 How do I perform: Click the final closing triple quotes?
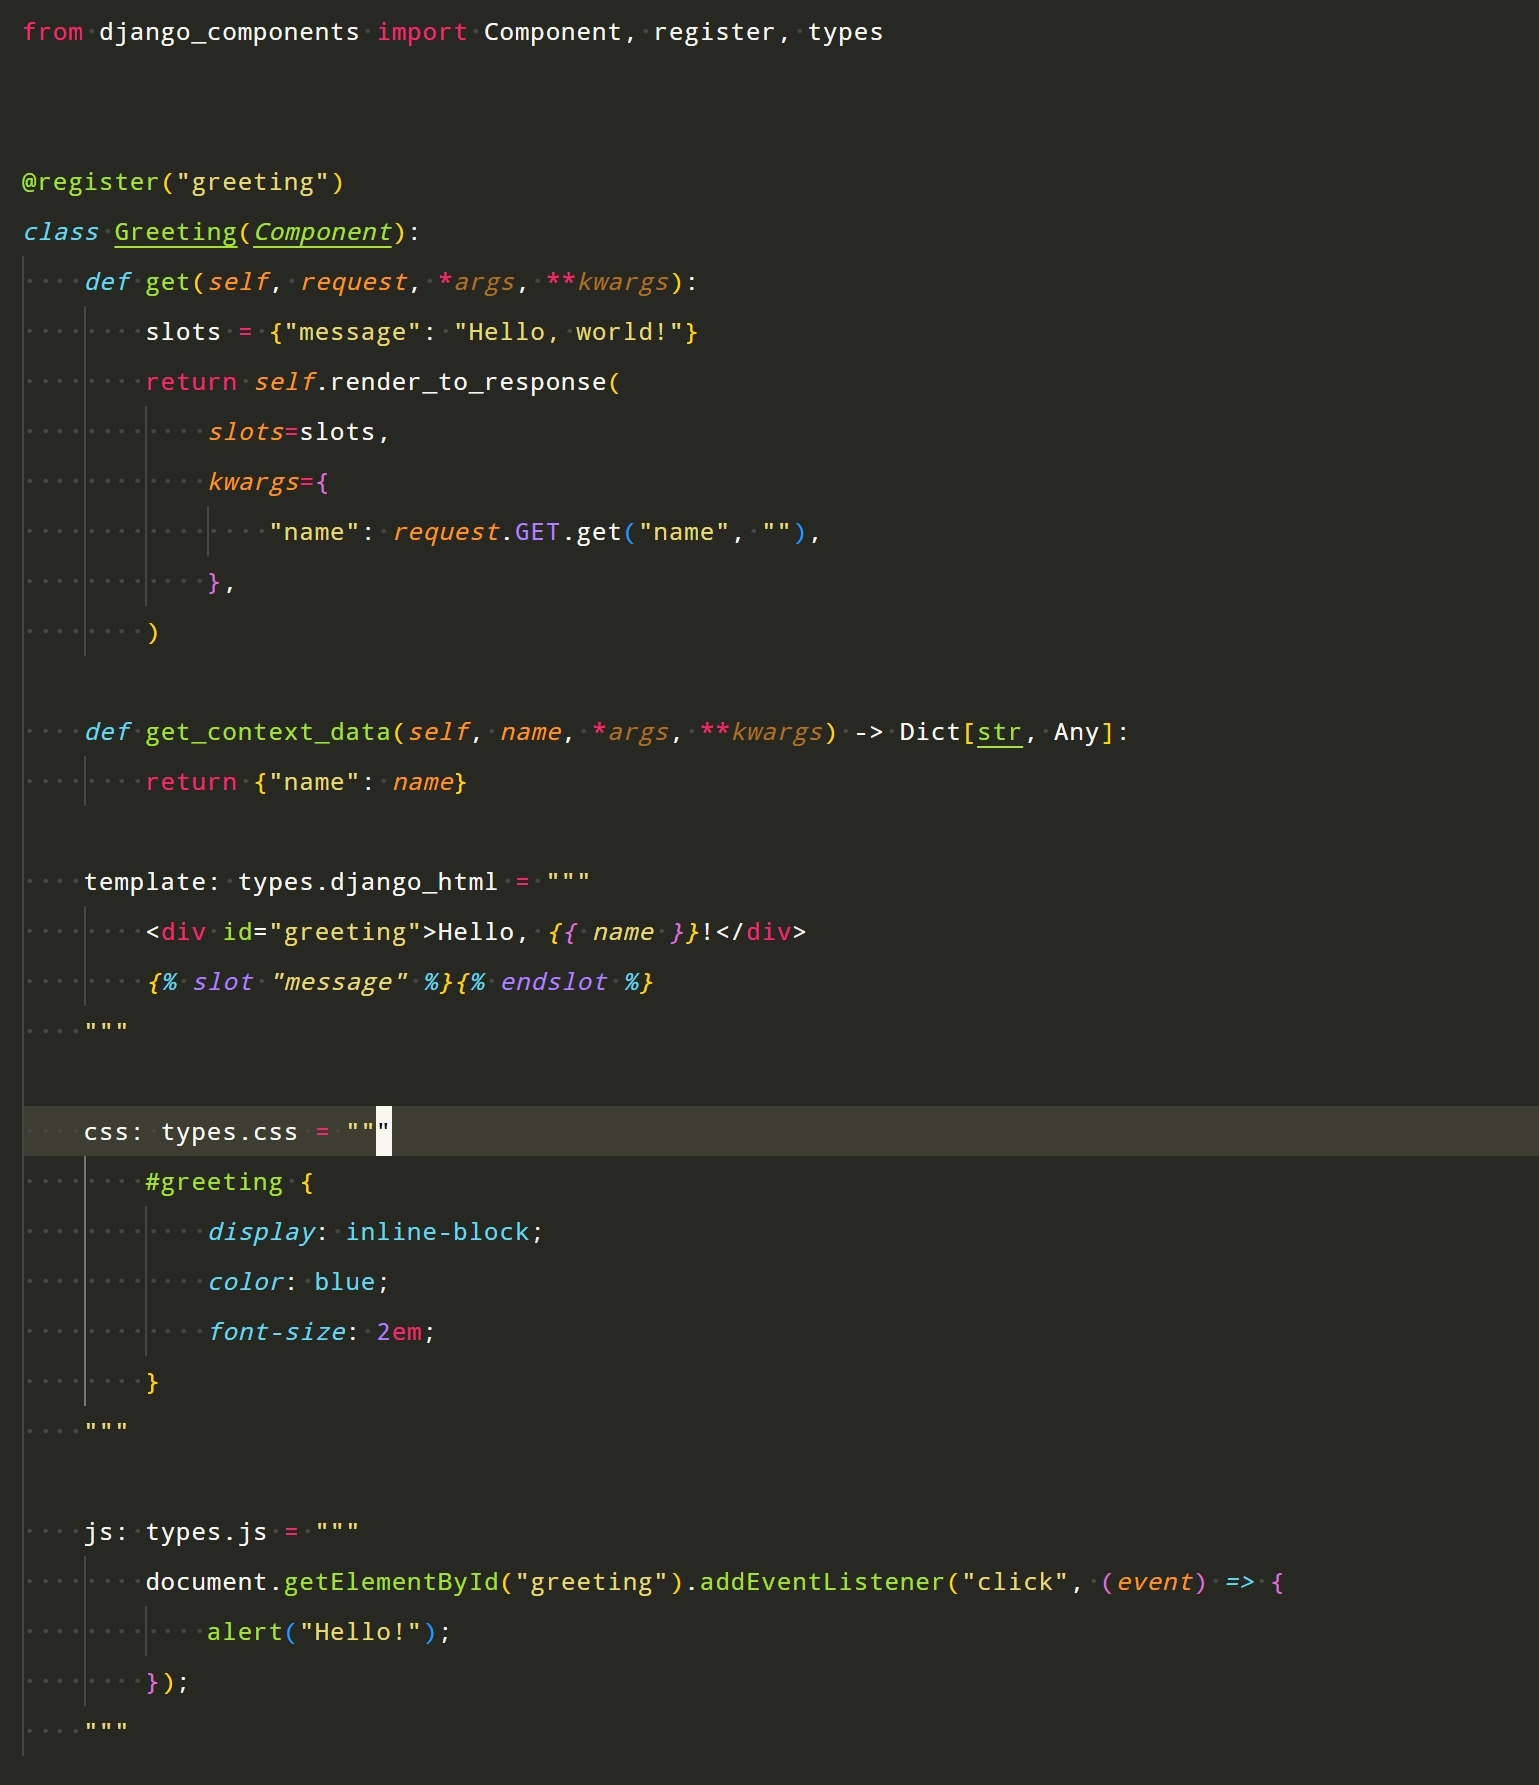[x=106, y=1727]
